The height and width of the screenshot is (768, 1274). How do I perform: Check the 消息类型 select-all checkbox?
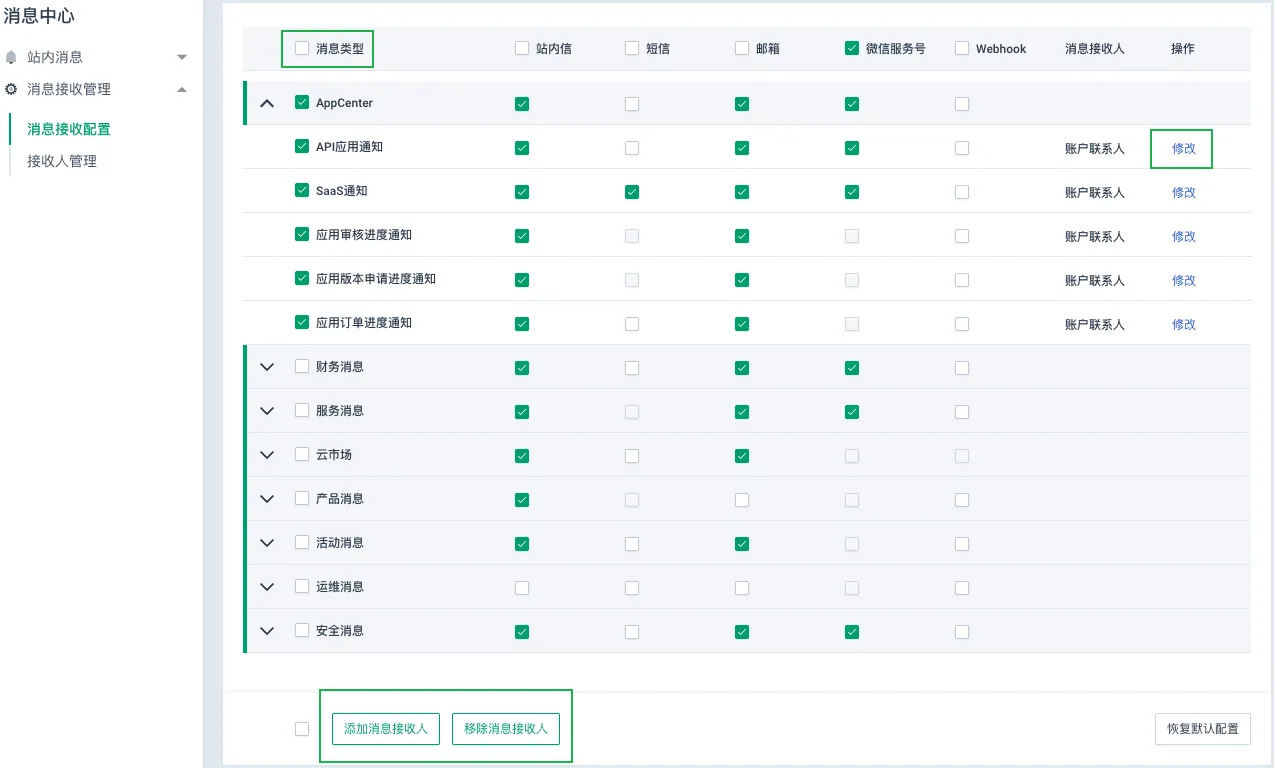tap(302, 48)
